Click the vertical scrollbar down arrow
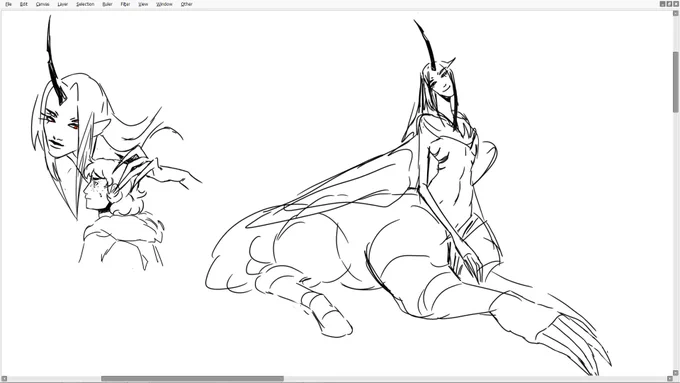 point(676,373)
